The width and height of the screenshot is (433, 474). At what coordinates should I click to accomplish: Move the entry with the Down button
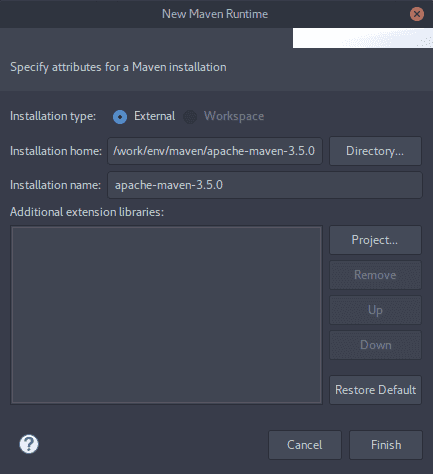(x=375, y=345)
